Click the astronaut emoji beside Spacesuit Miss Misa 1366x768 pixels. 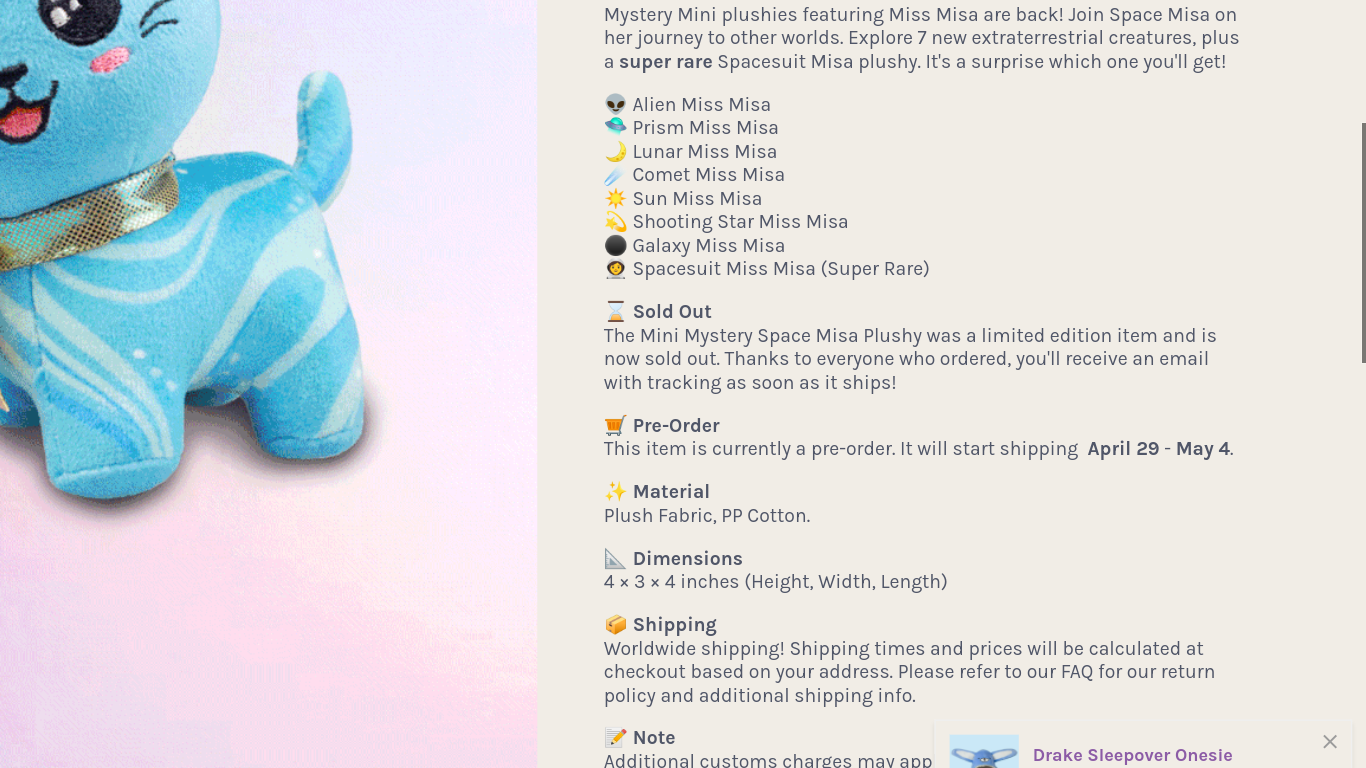(x=615, y=268)
